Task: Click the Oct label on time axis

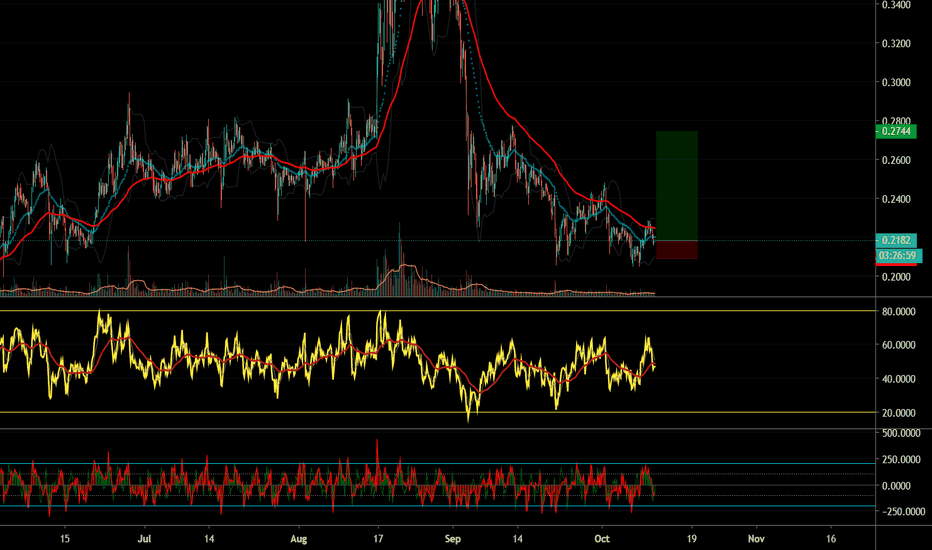Action: point(602,539)
